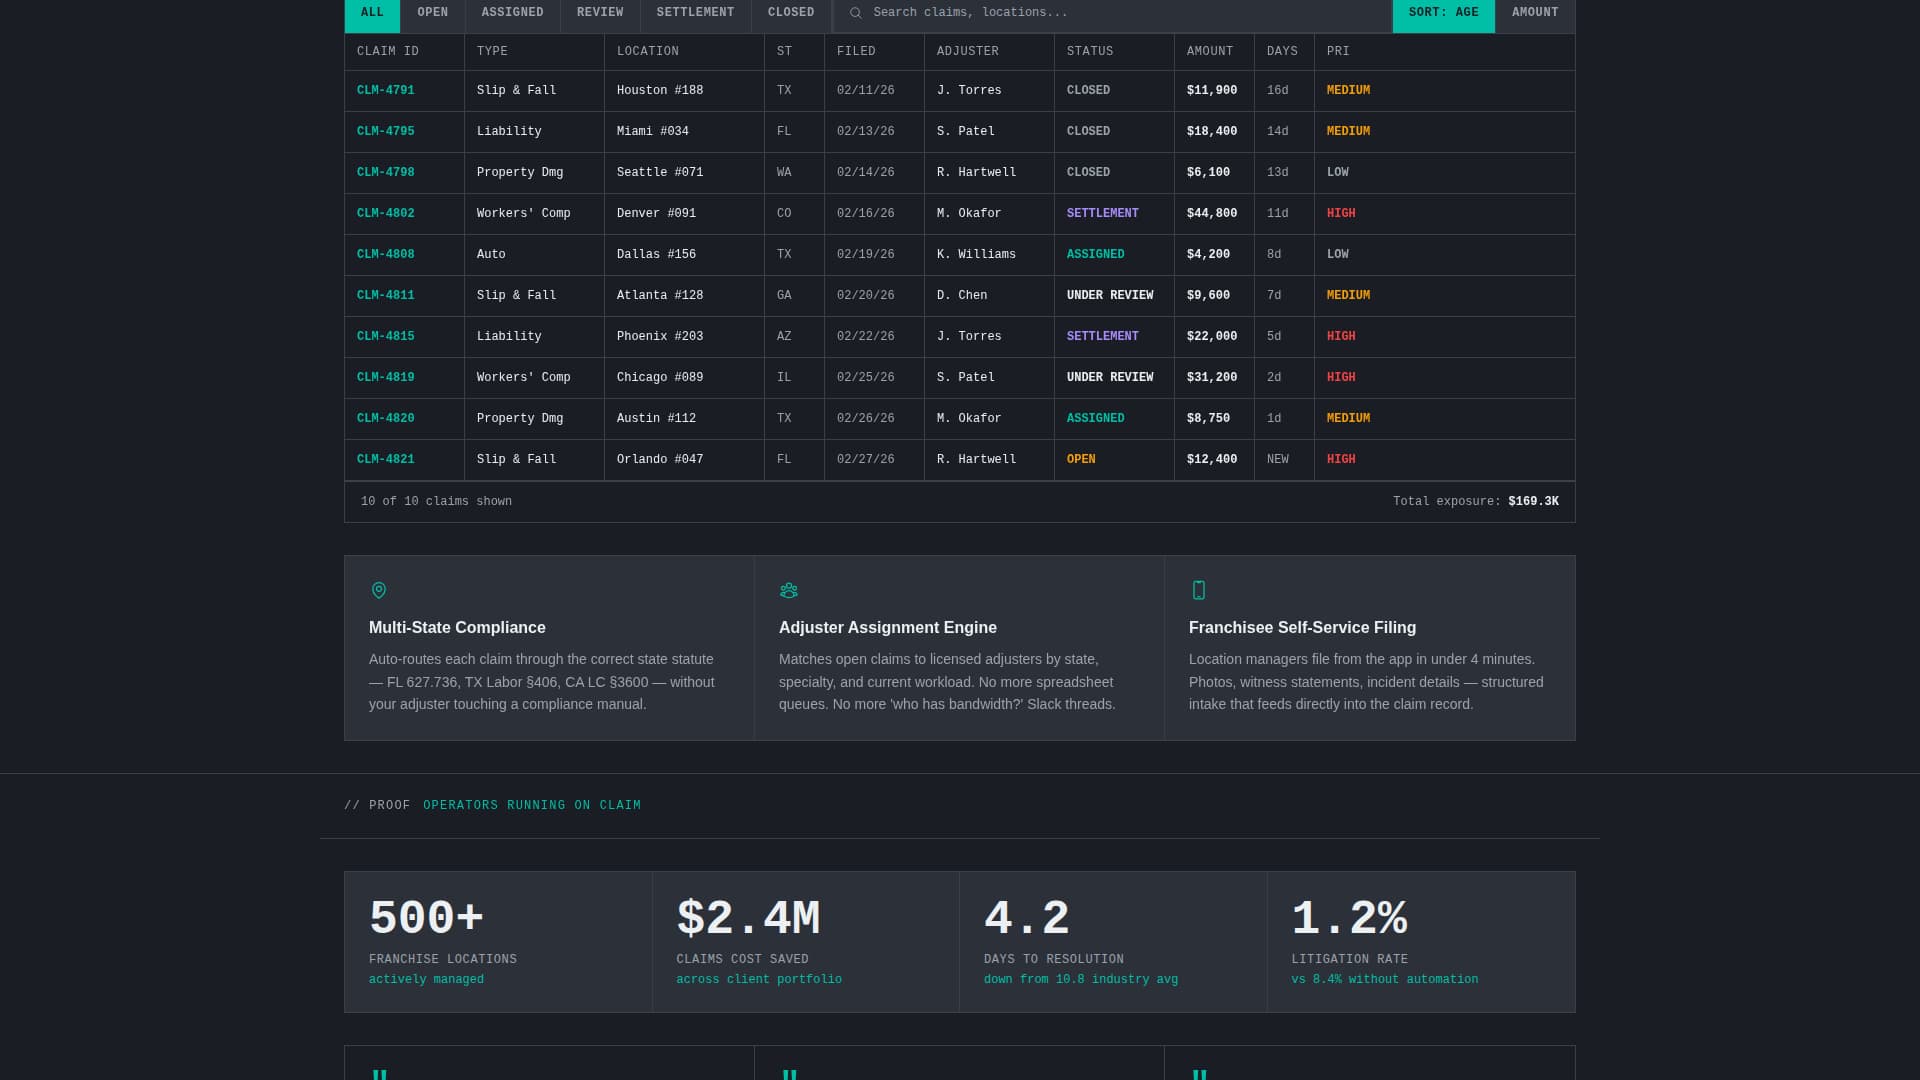Click the AMOUNT column header
Viewport: 1920px width, 1080px height.
[1210, 51]
